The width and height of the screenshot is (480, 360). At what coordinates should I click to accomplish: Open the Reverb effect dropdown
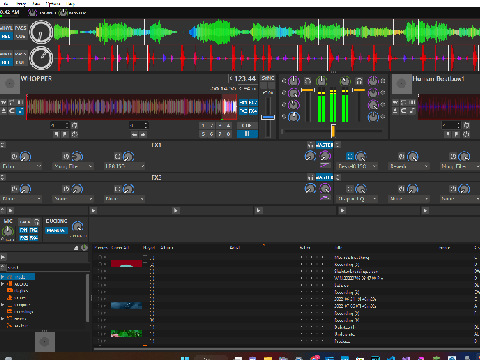(x=409, y=166)
